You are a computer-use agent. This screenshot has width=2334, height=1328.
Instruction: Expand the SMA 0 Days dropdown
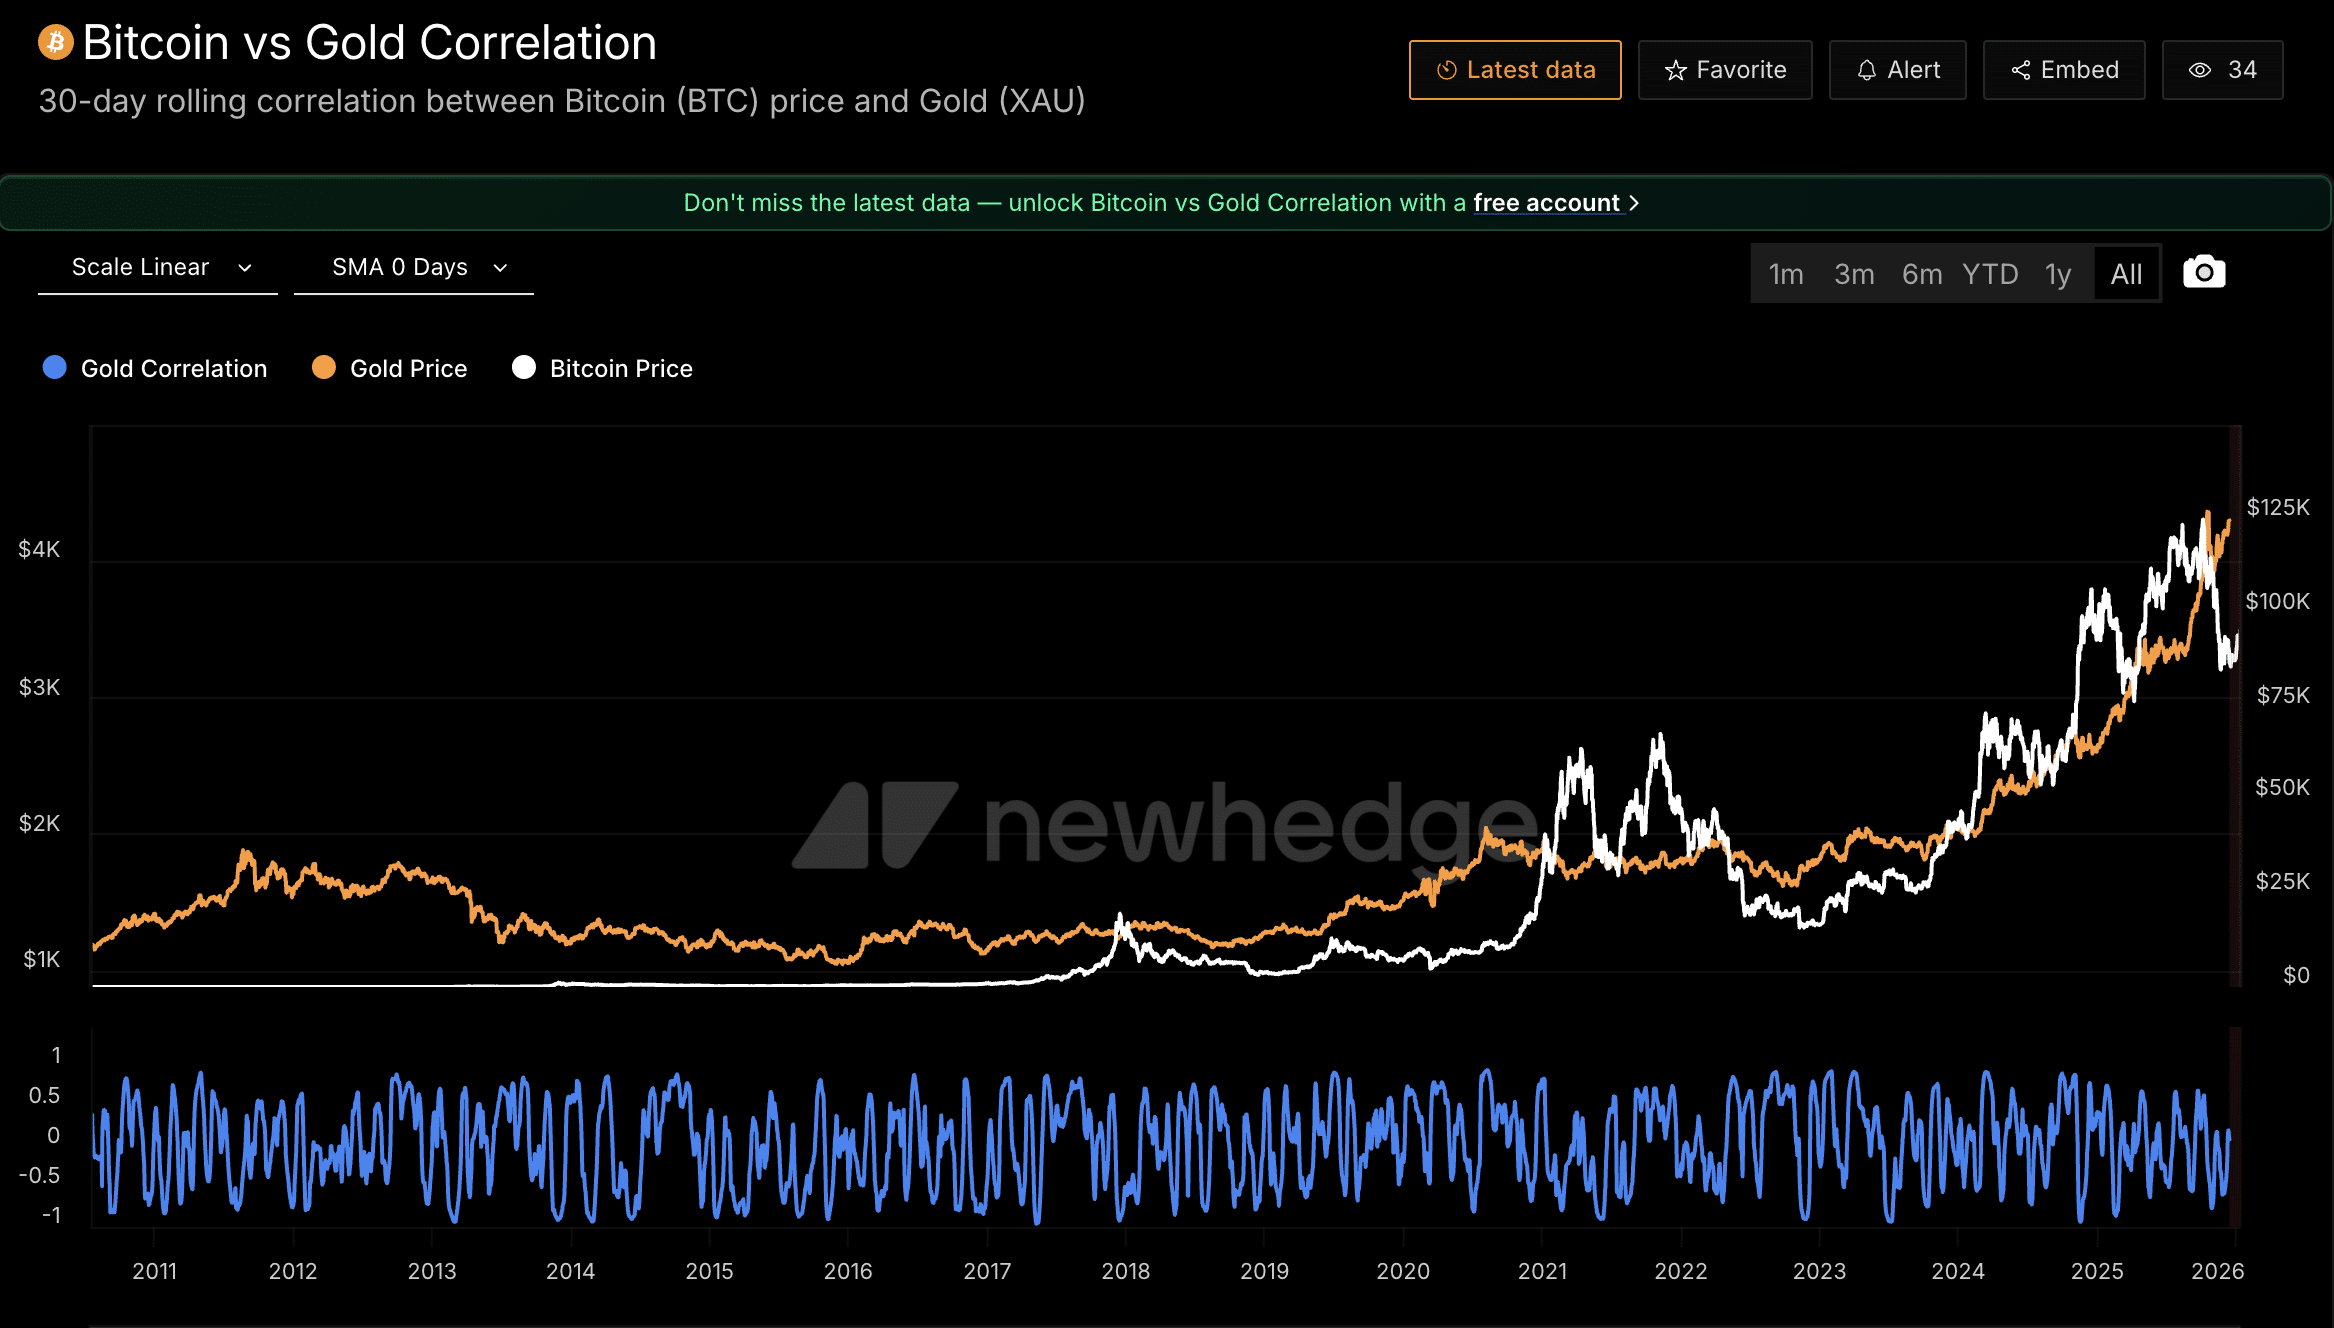[414, 267]
